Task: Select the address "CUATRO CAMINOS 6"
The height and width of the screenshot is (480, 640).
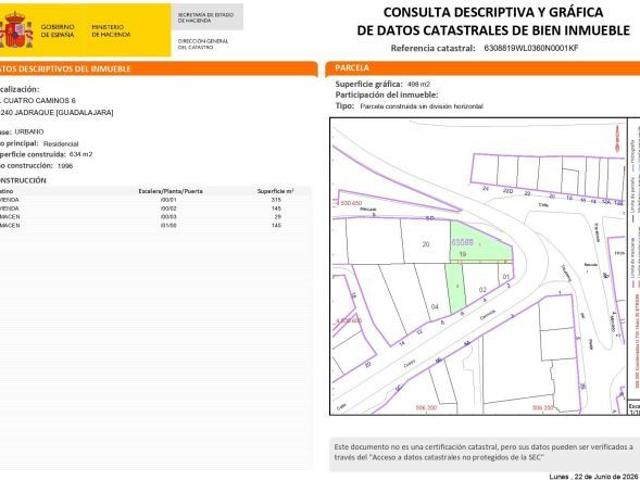Action: (x=39, y=100)
